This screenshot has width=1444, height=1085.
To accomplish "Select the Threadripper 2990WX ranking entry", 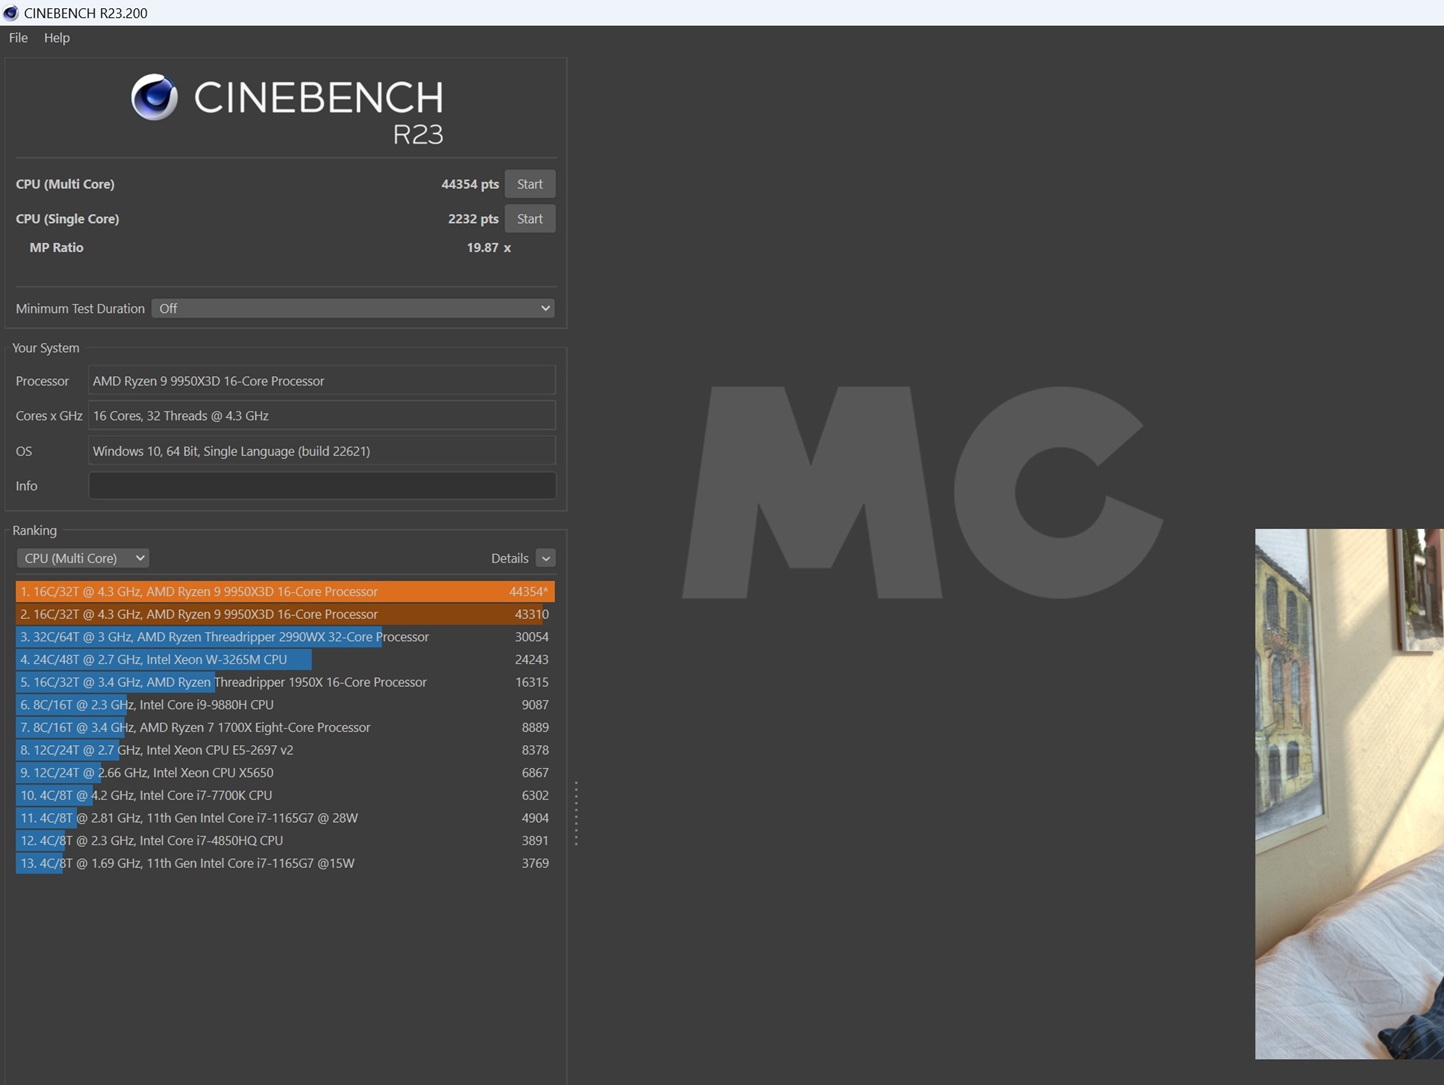I will [x=285, y=637].
